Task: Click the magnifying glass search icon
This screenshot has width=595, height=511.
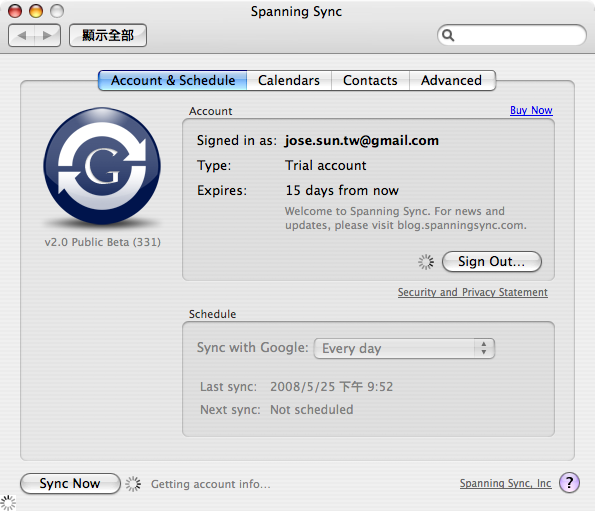Action: click(x=448, y=35)
